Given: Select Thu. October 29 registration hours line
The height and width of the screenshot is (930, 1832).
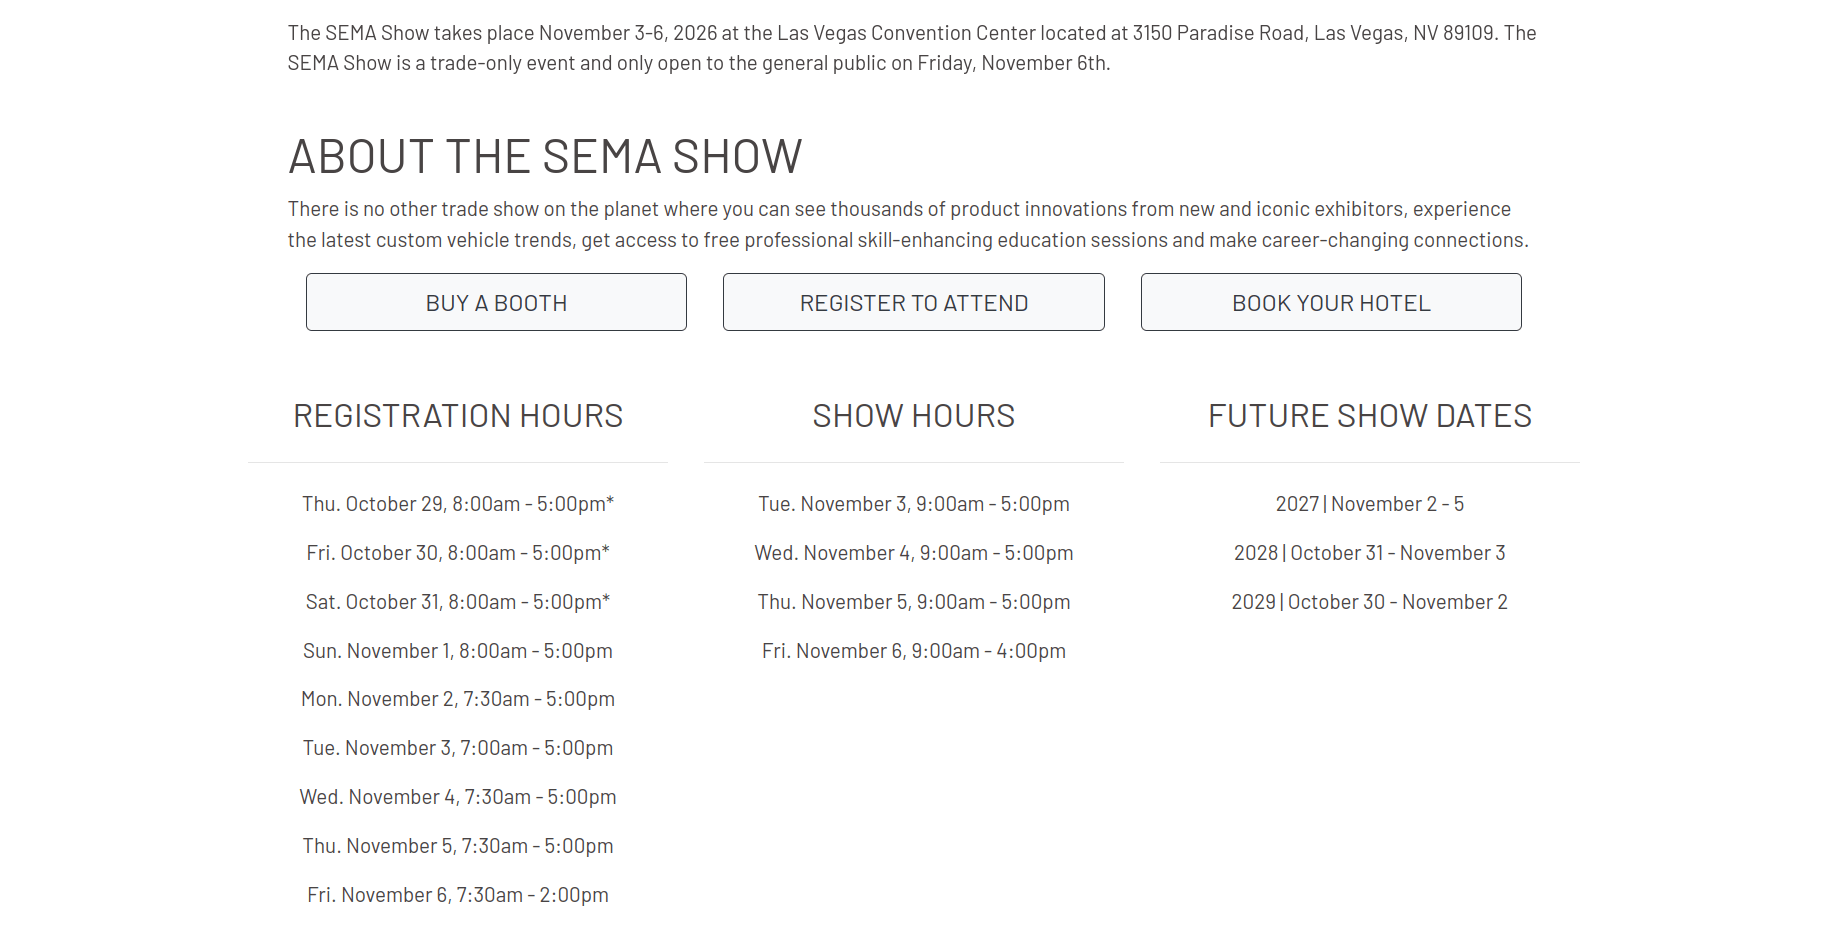Looking at the screenshot, I should coord(458,504).
